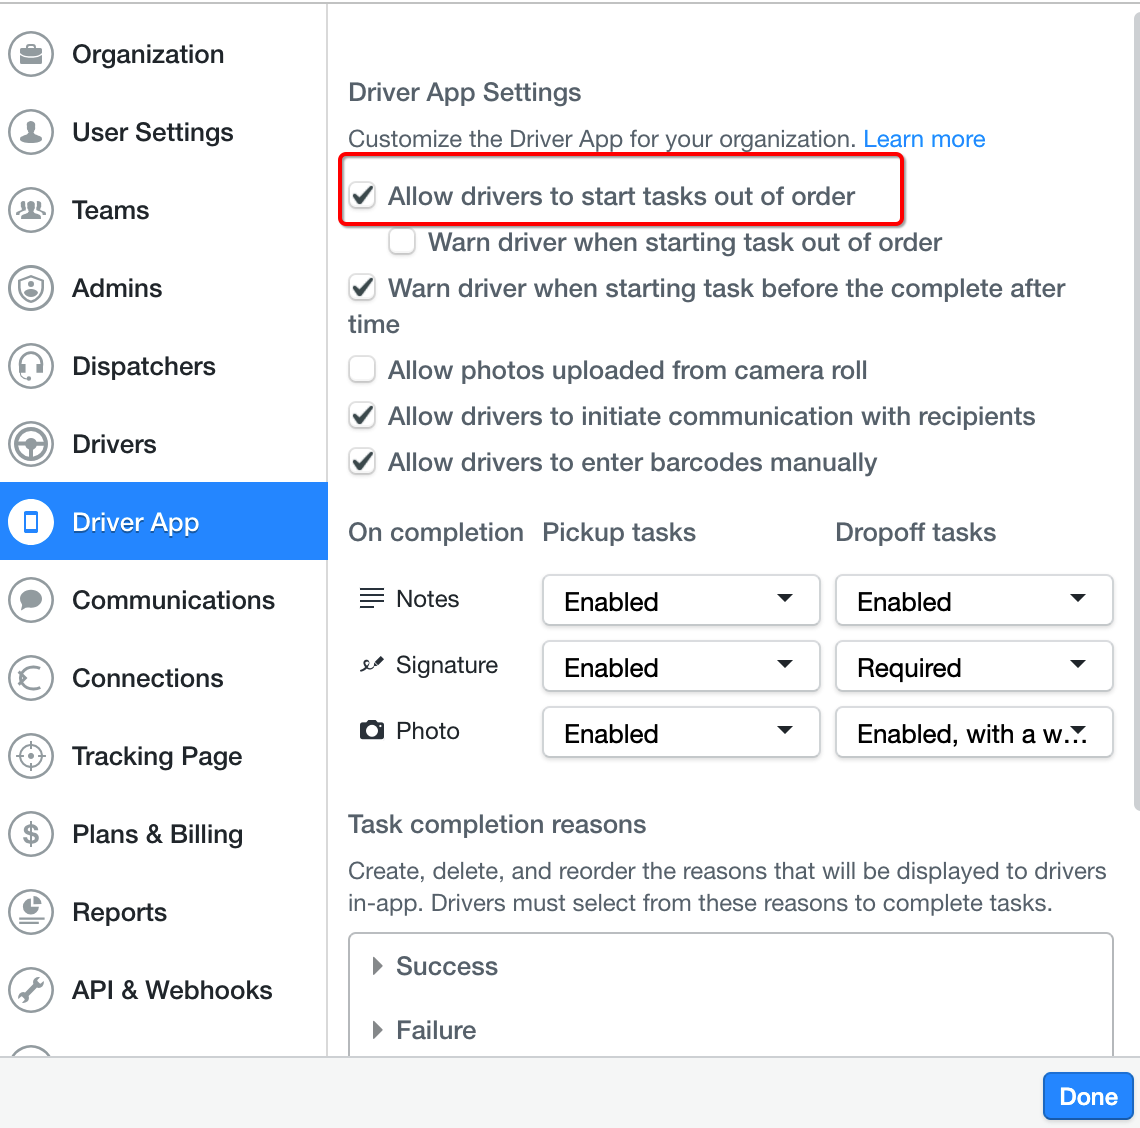1140x1128 pixels.
Task: Open the Drivers steering wheel icon
Action: pyautogui.click(x=31, y=444)
